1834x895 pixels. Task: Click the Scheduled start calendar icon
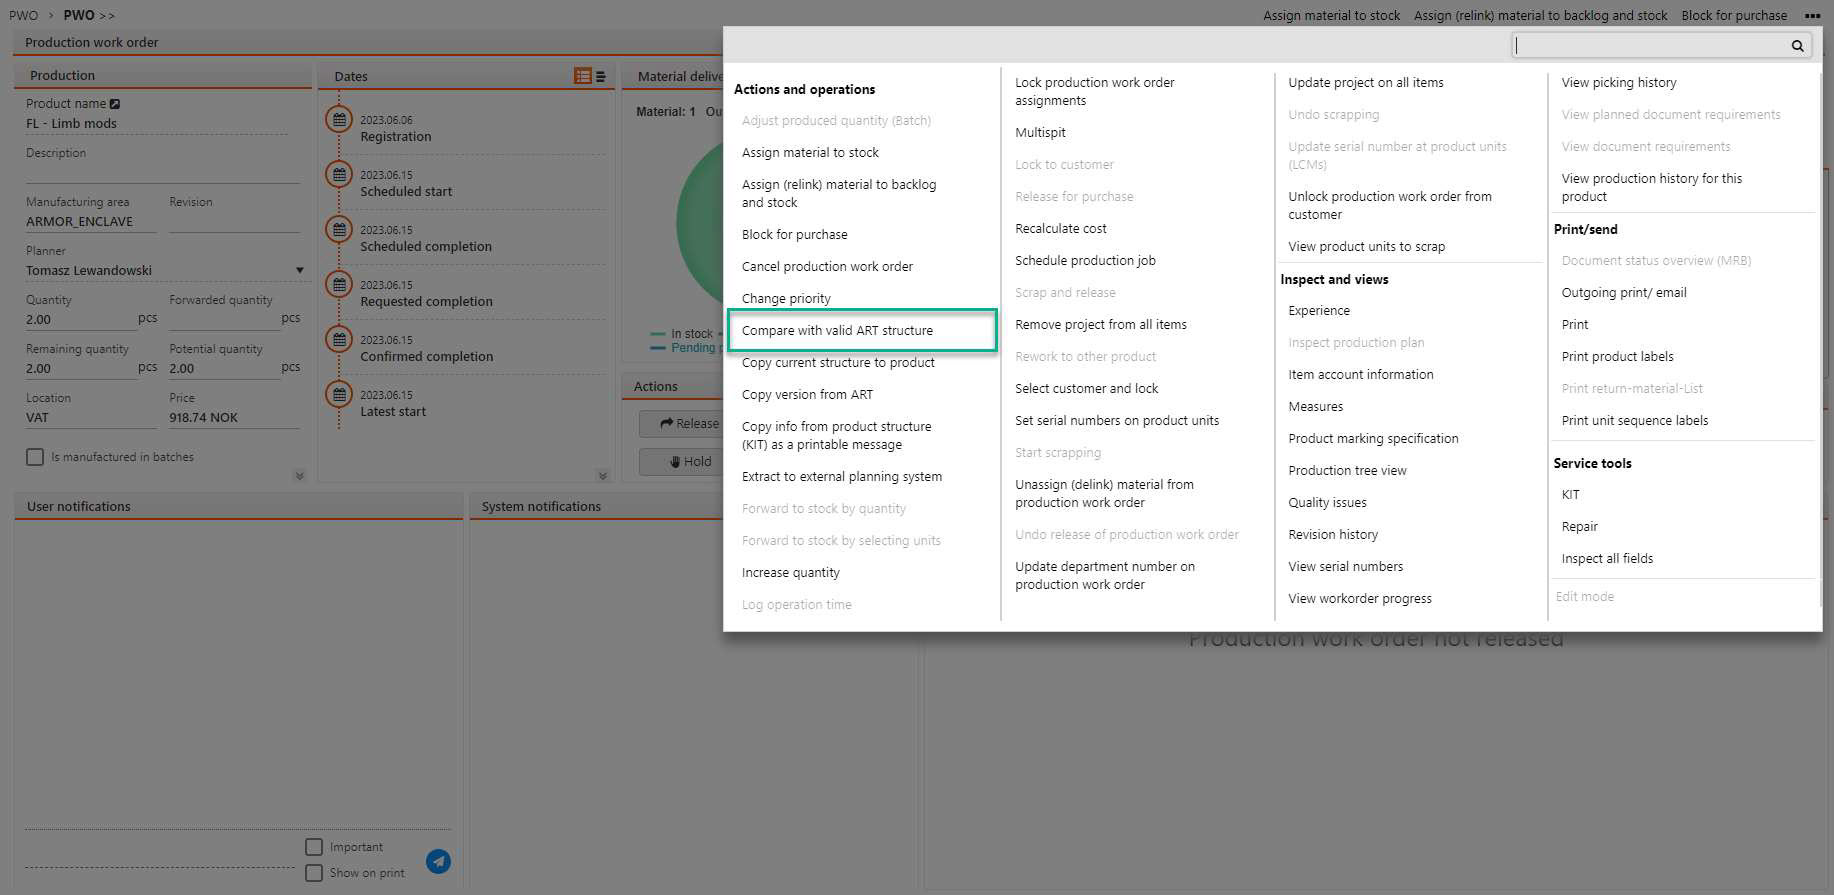coord(340,175)
